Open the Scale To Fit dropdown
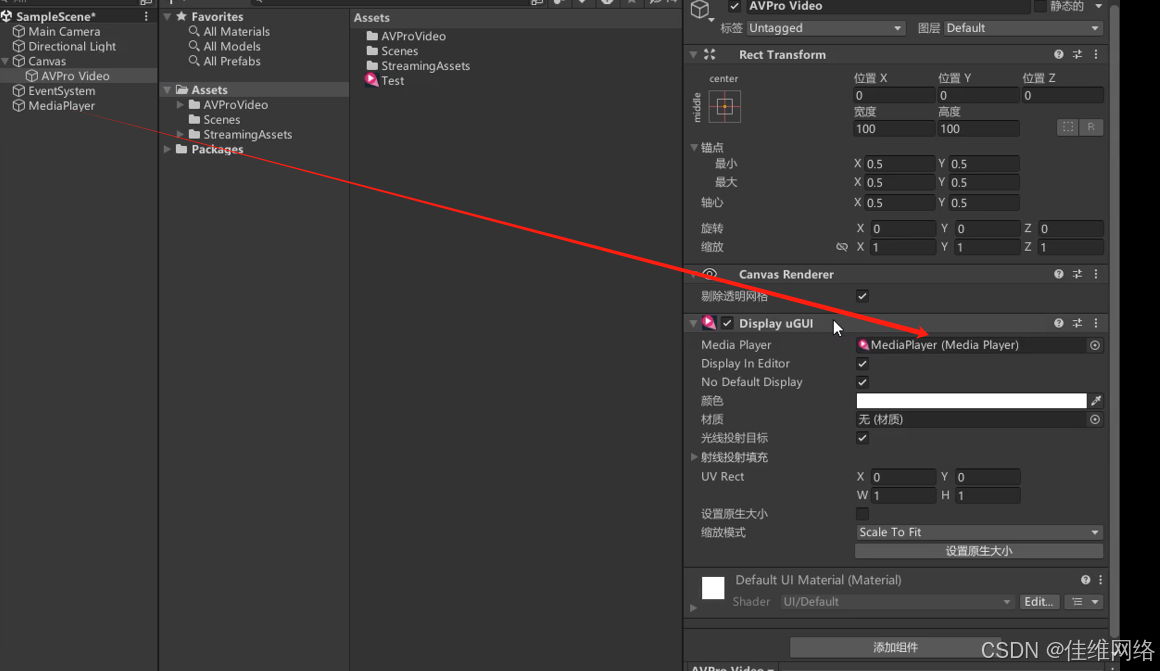The width and height of the screenshot is (1160, 671). click(979, 533)
